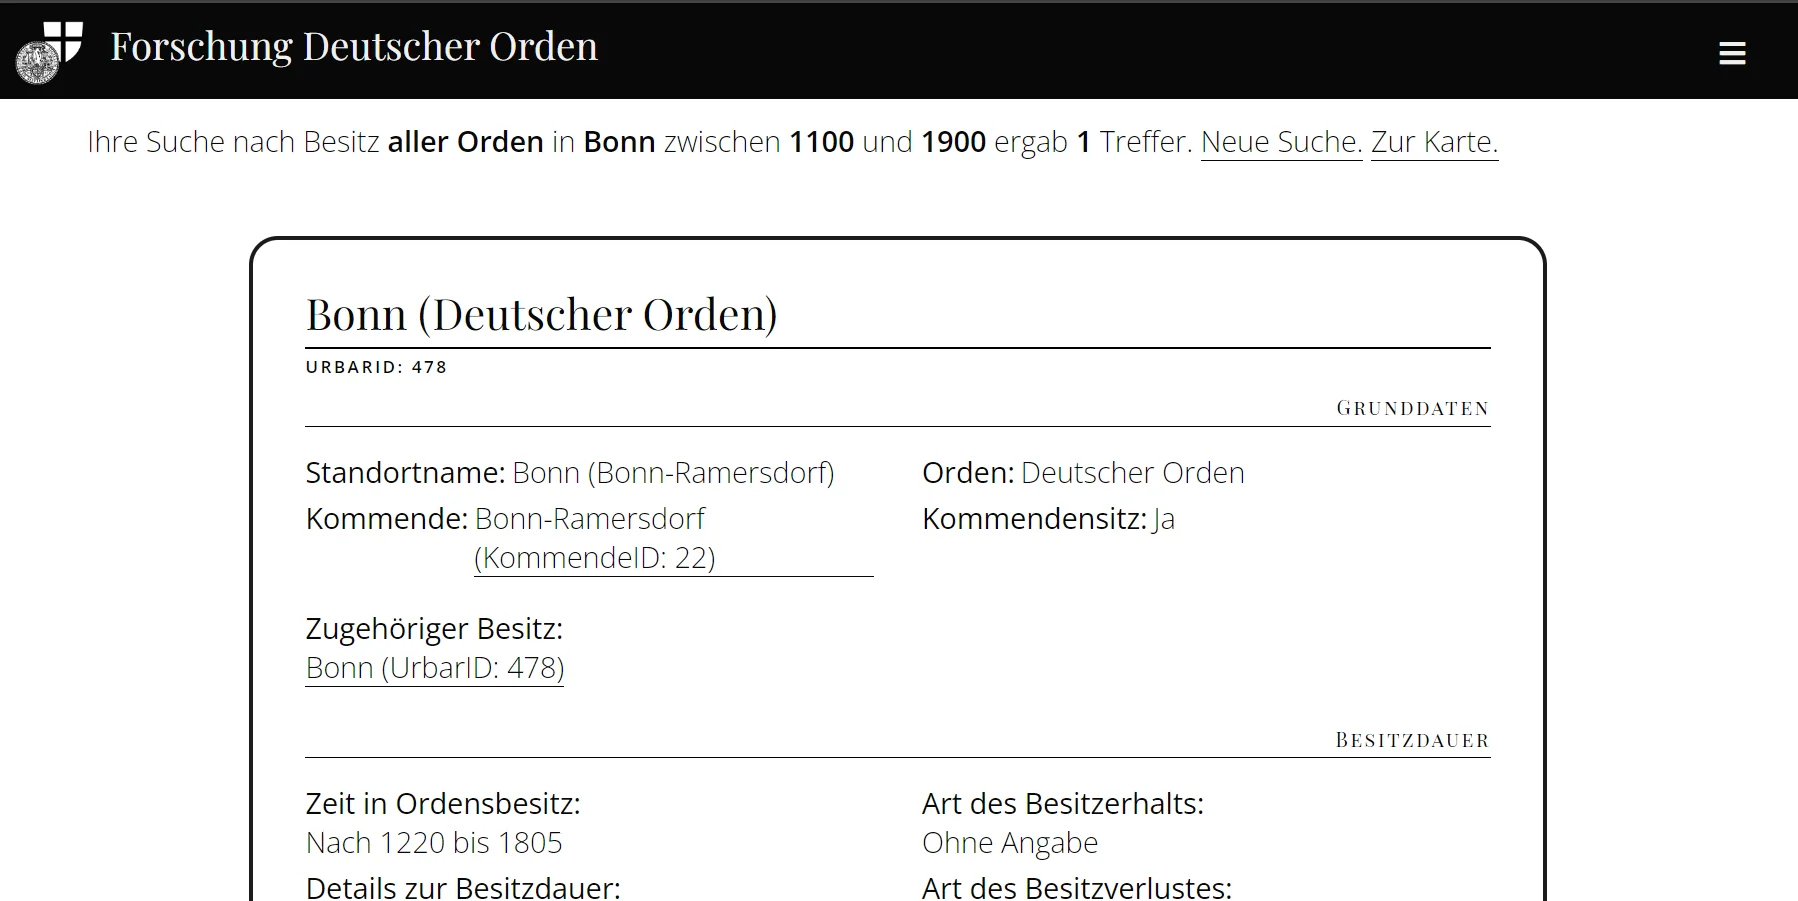The height and width of the screenshot is (901, 1798).
Task: Open the hamburger navigation menu
Action: point(1732,53)
